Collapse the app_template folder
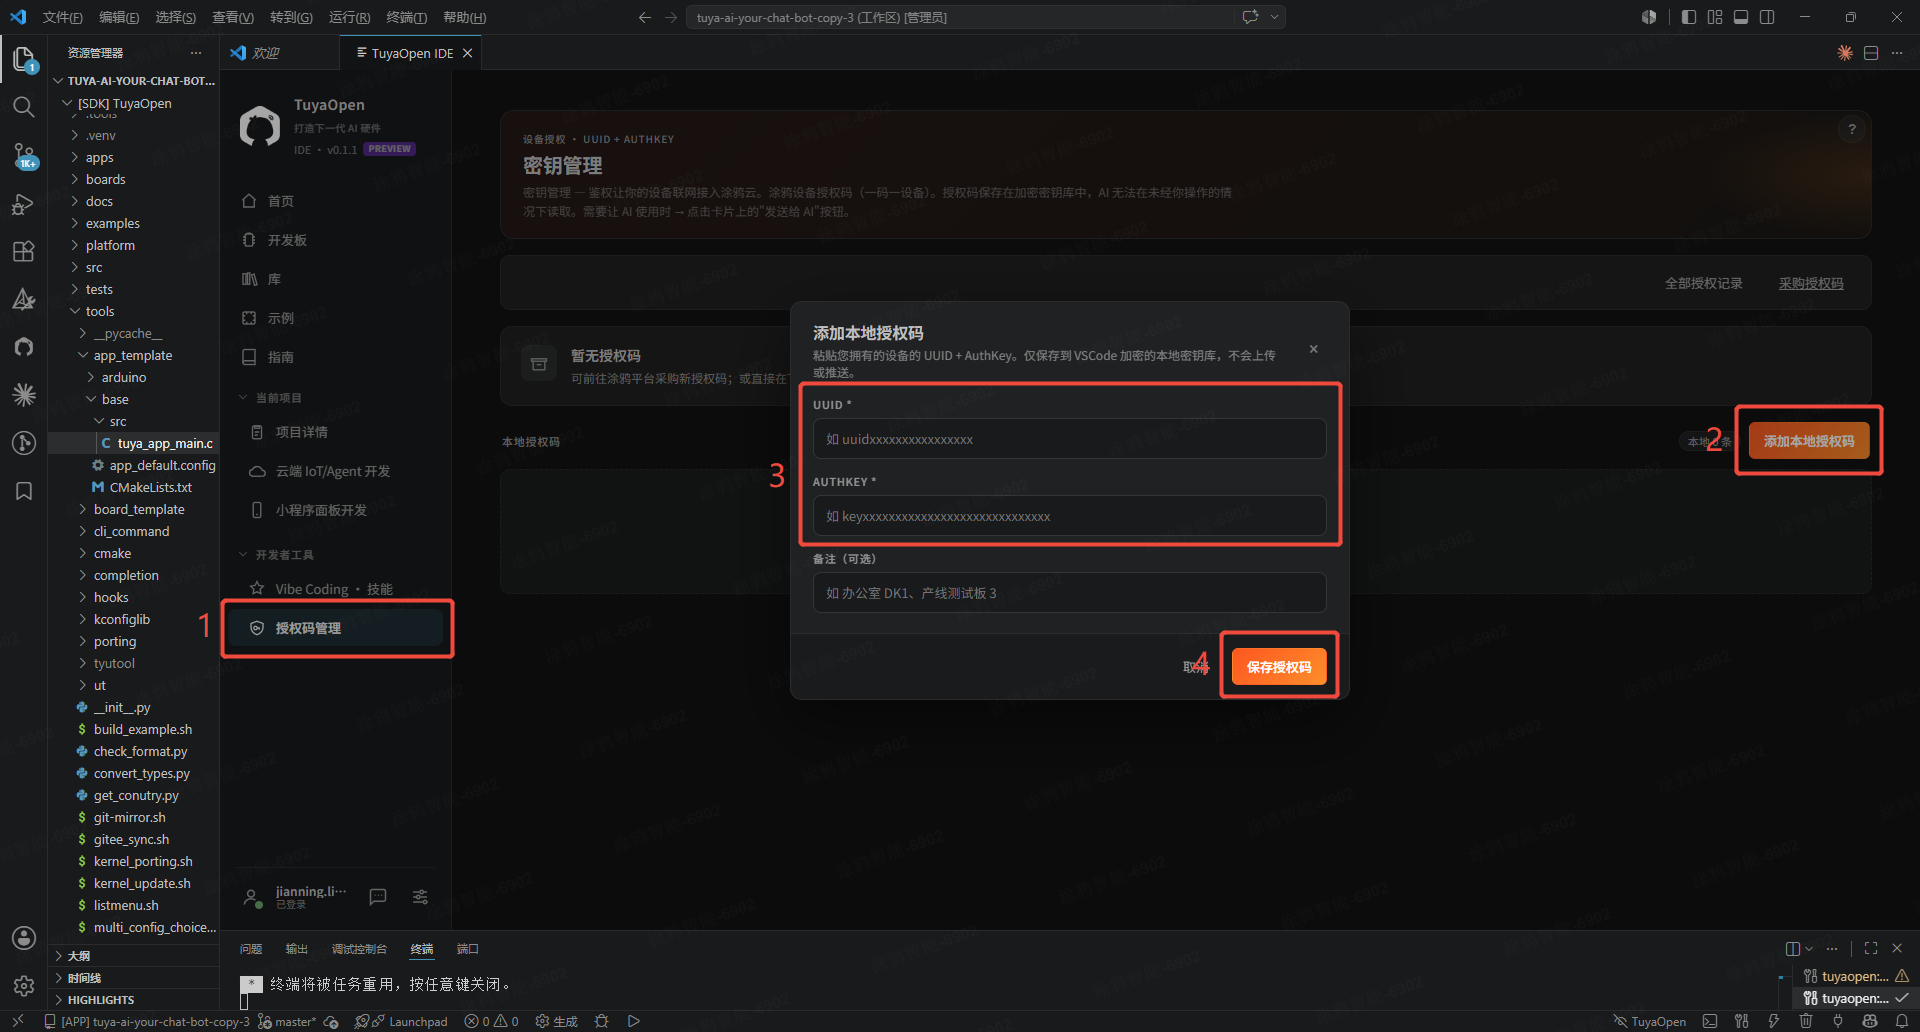Viewport: 1920px width, 1032px height. pyautogui.click(x=134, y=355)
